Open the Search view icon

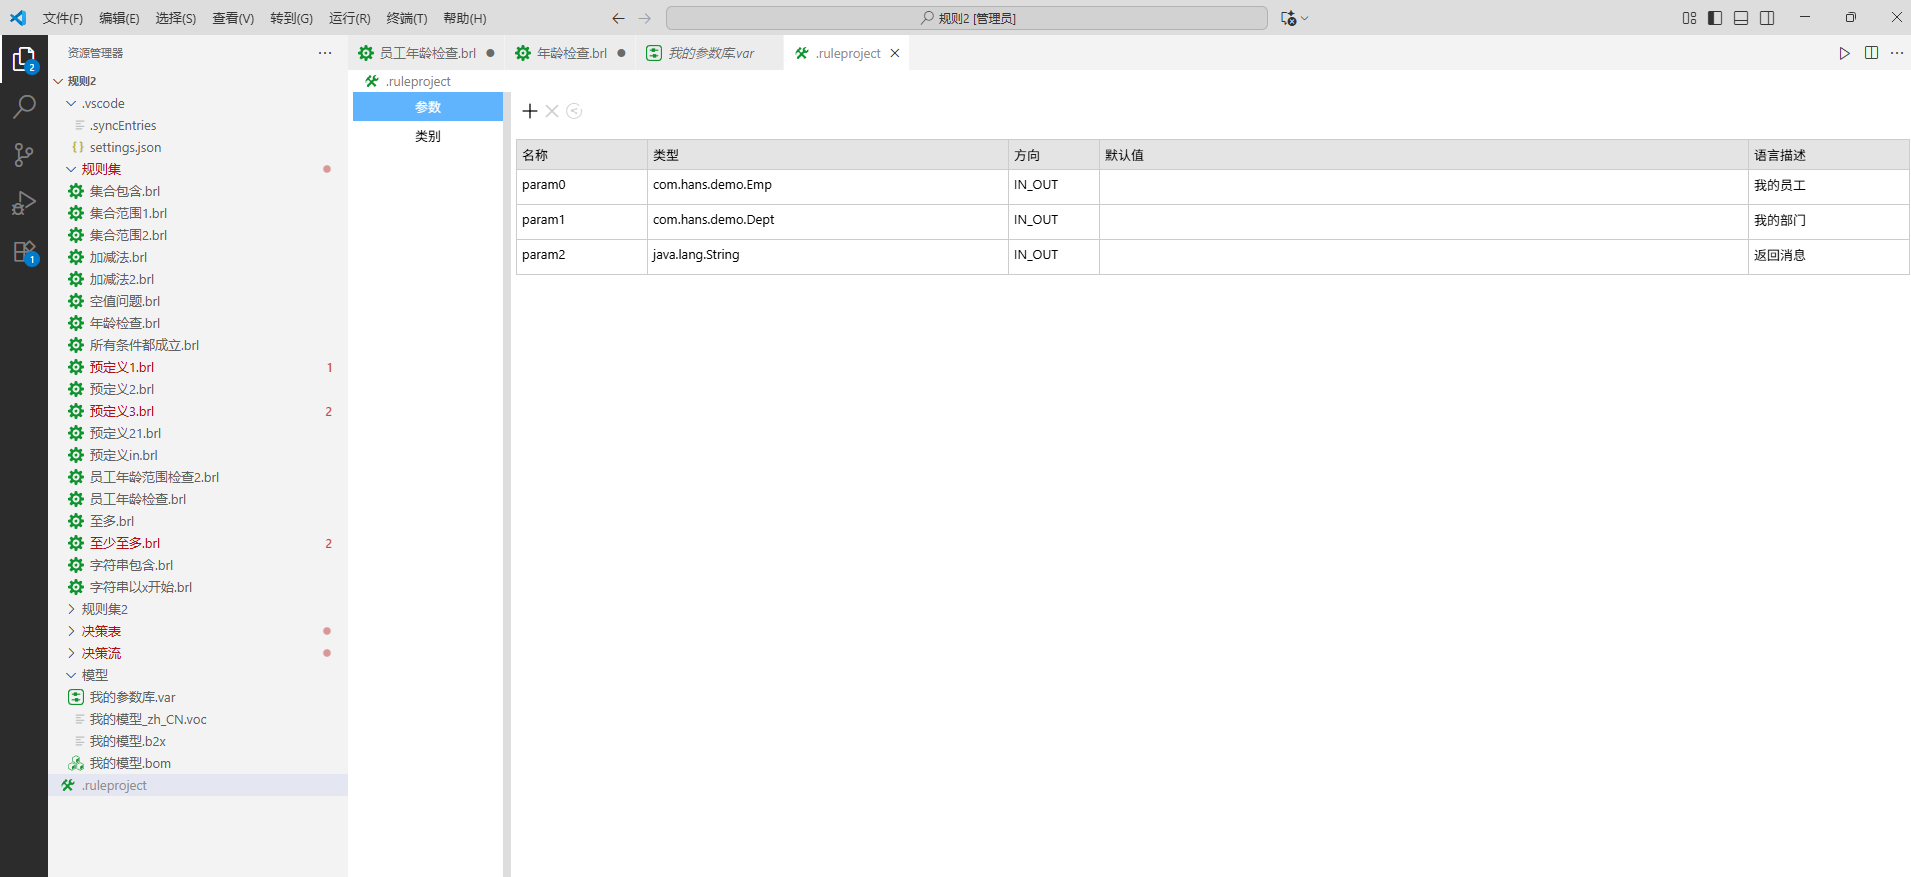(x=24, y=107)
